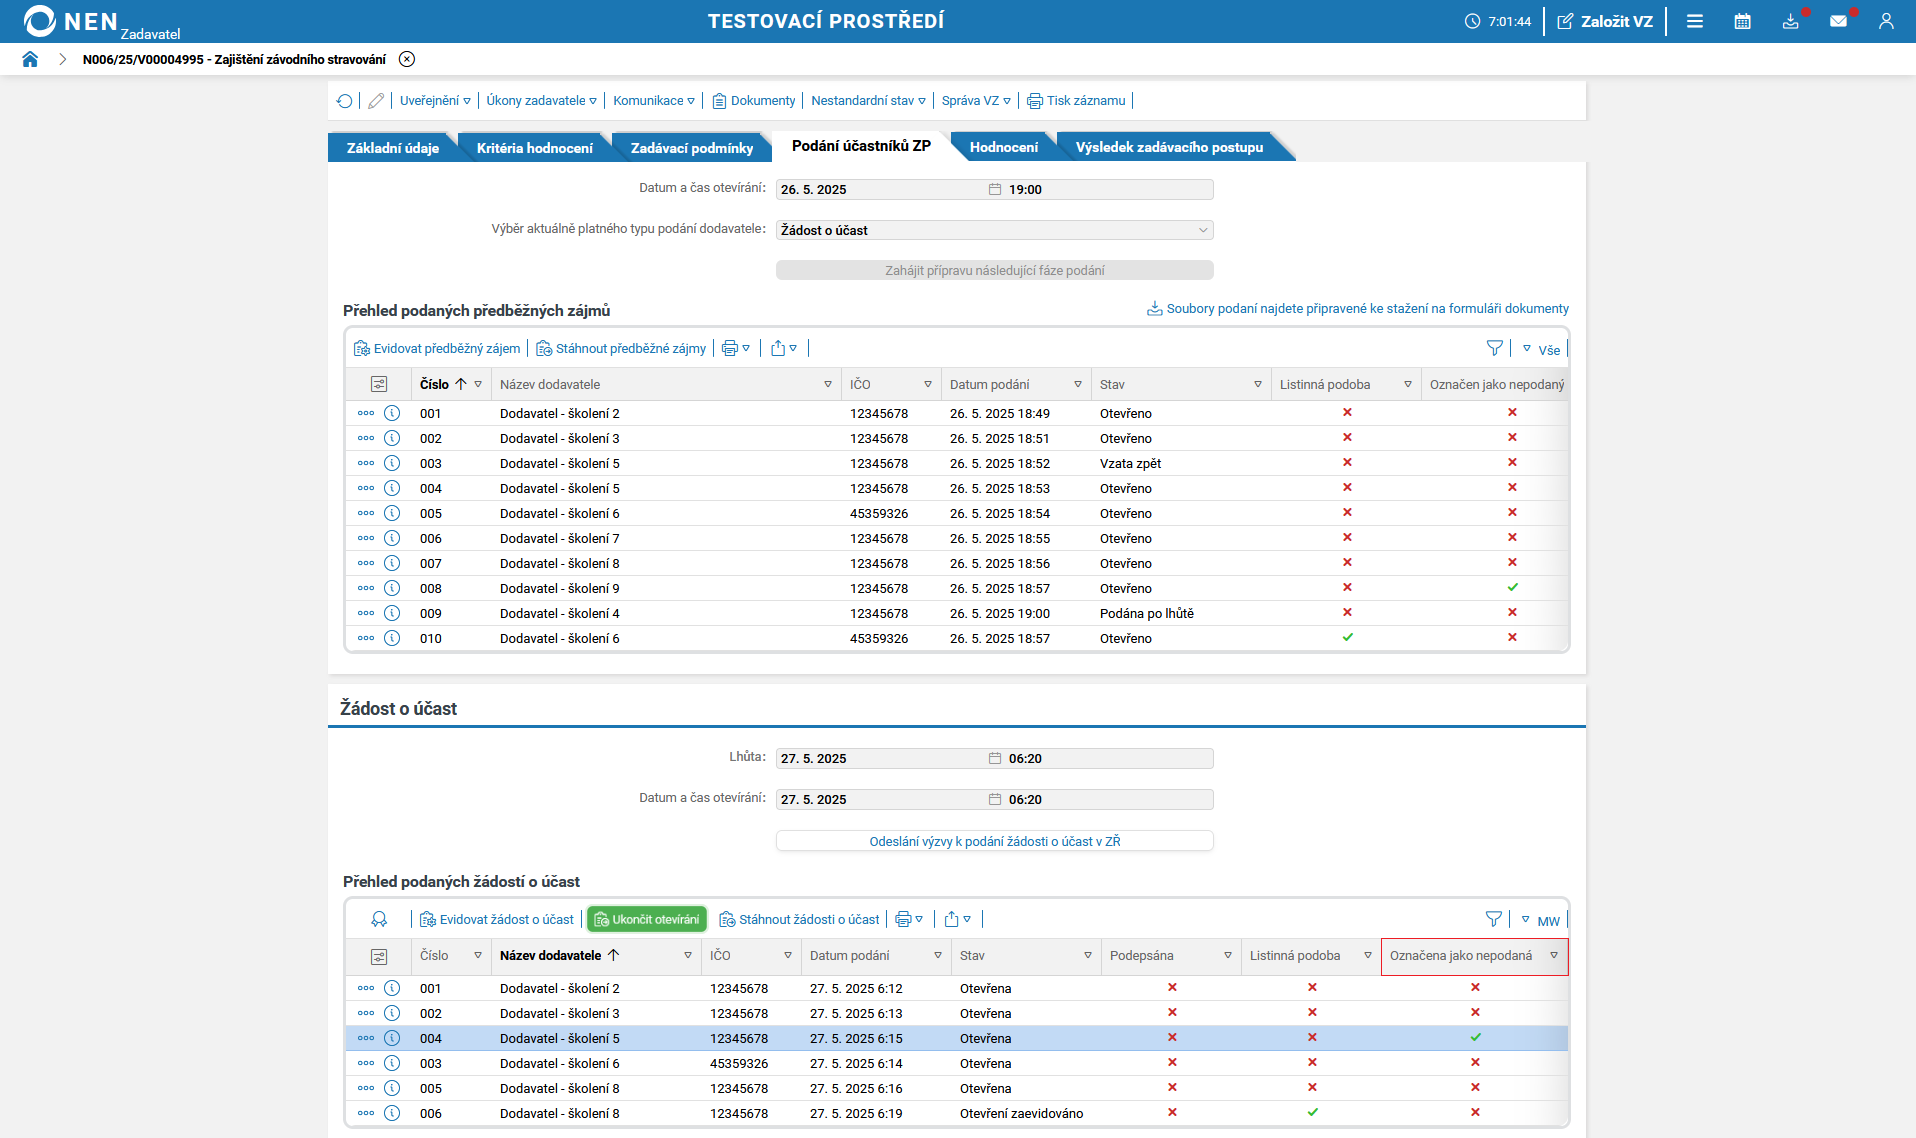Click filter icon in preliminary interests table
1916x1138 pixels.
[1494, 348]
